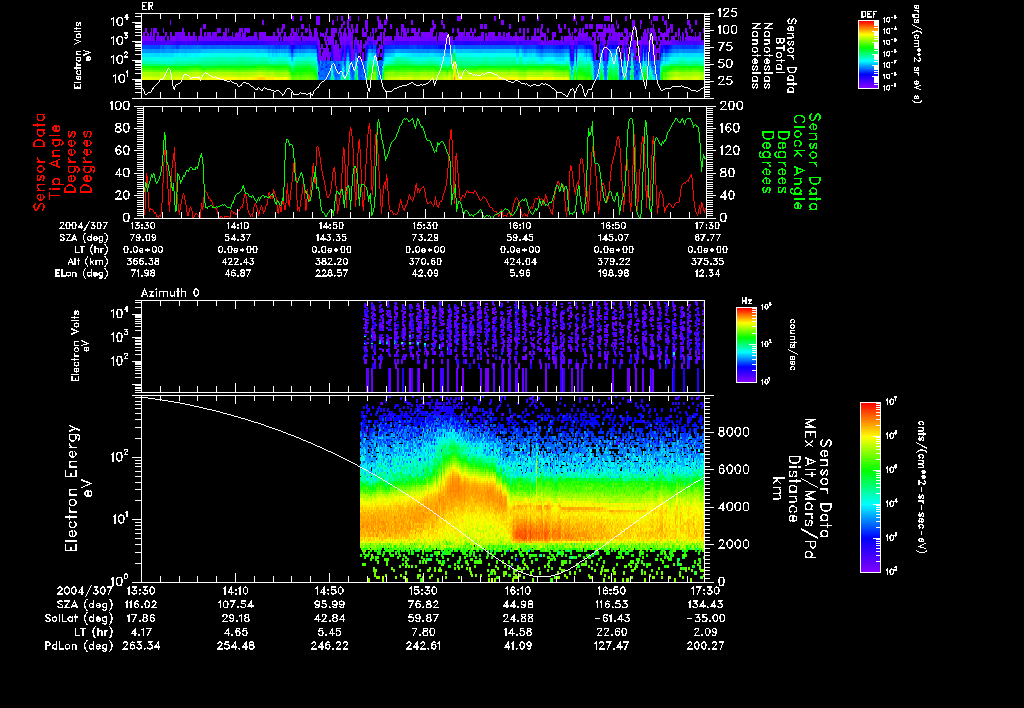The width and height of the screenshot is (1024, 708).
Task: Click the DEF rainbow color bar
Action: pyautogui.click(x=869, y=54)
